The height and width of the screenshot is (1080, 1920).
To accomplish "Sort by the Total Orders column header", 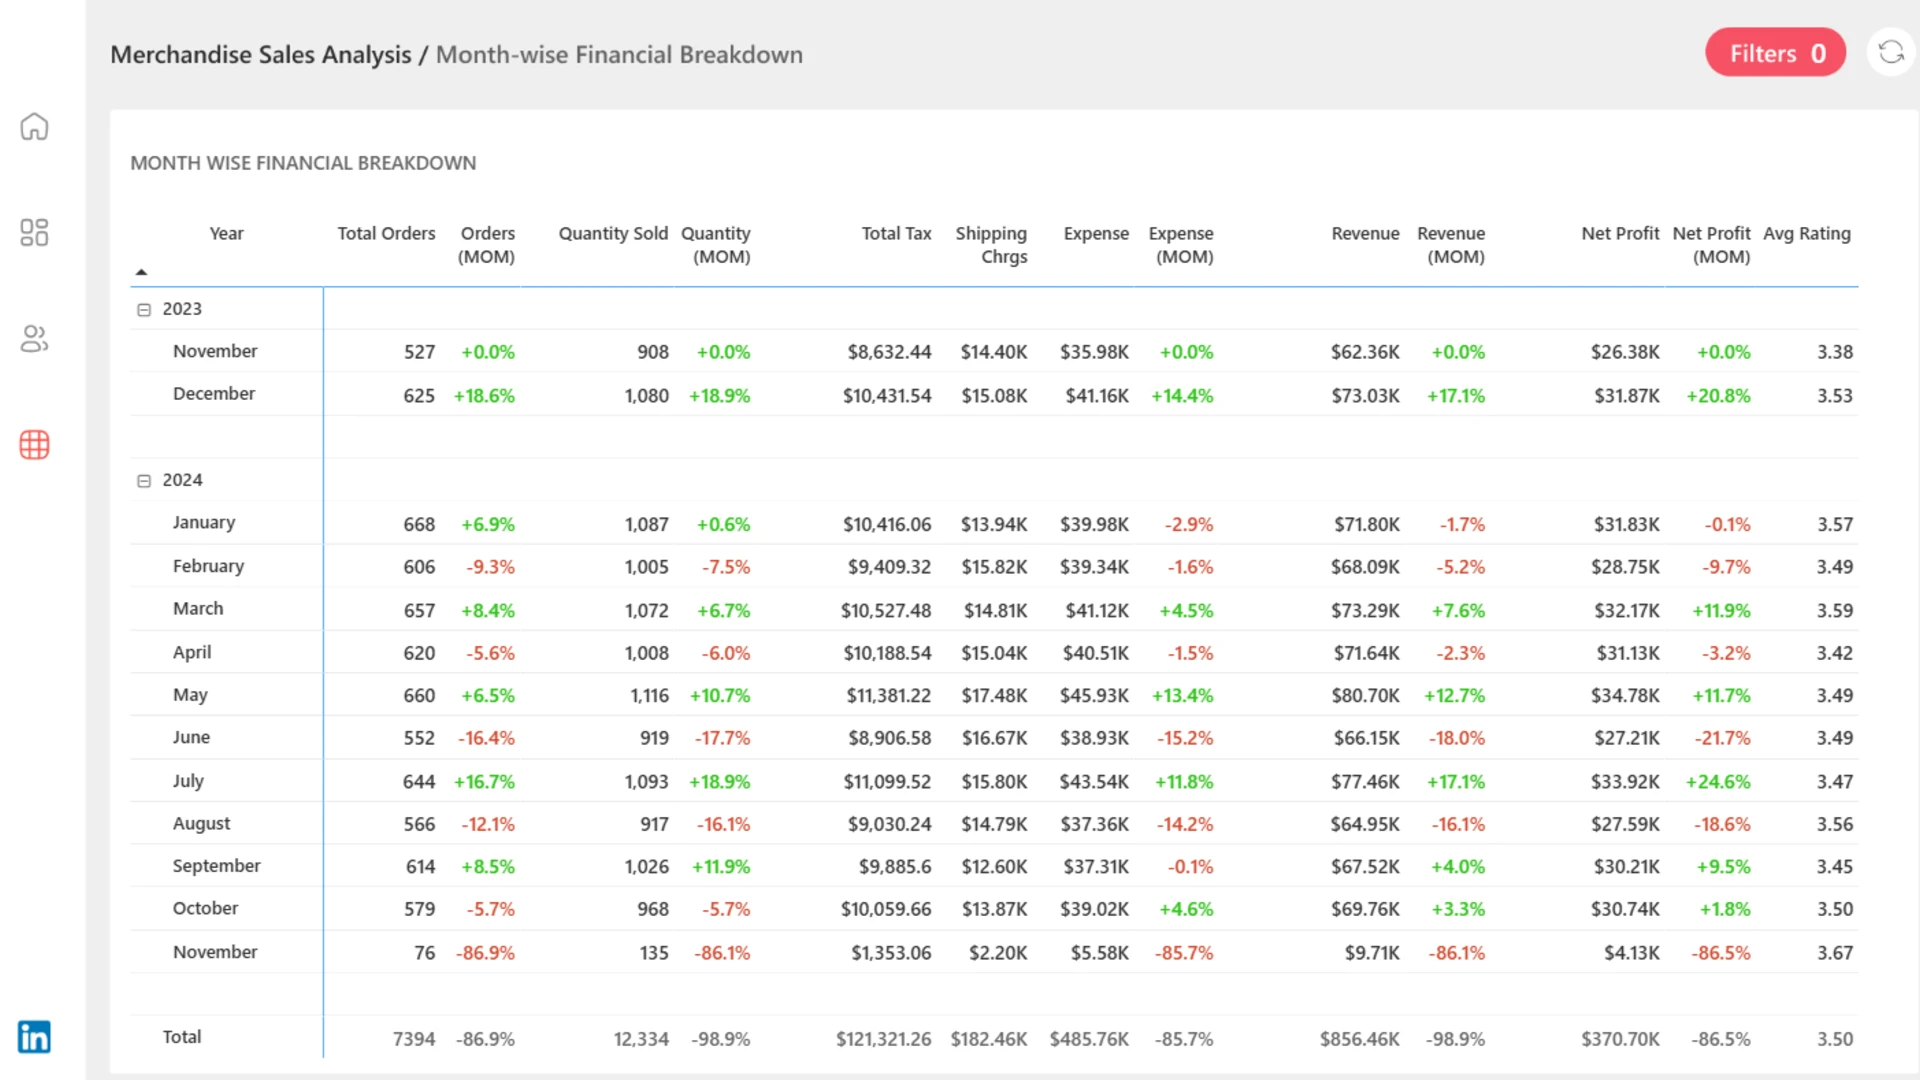I will point(386,233).
